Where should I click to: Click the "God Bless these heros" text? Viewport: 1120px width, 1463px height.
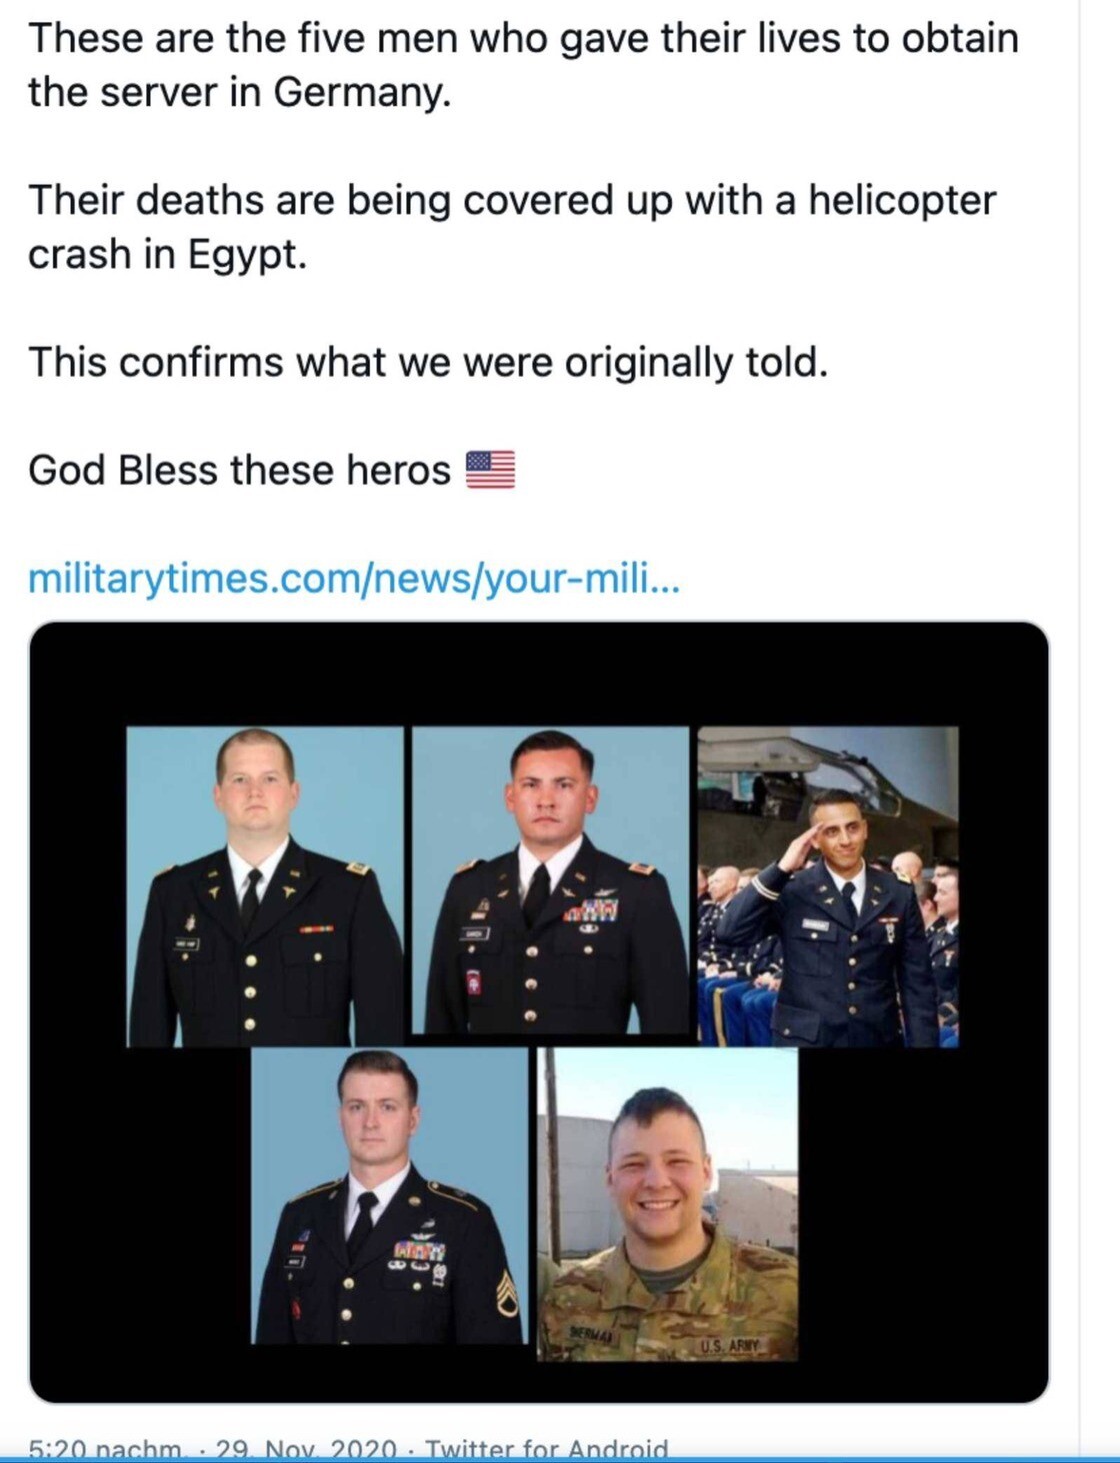239,470
